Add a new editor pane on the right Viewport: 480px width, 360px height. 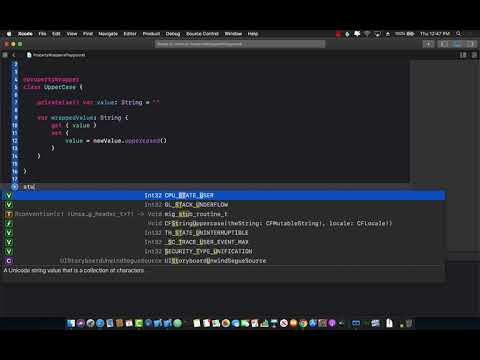(x=474, y=55)
